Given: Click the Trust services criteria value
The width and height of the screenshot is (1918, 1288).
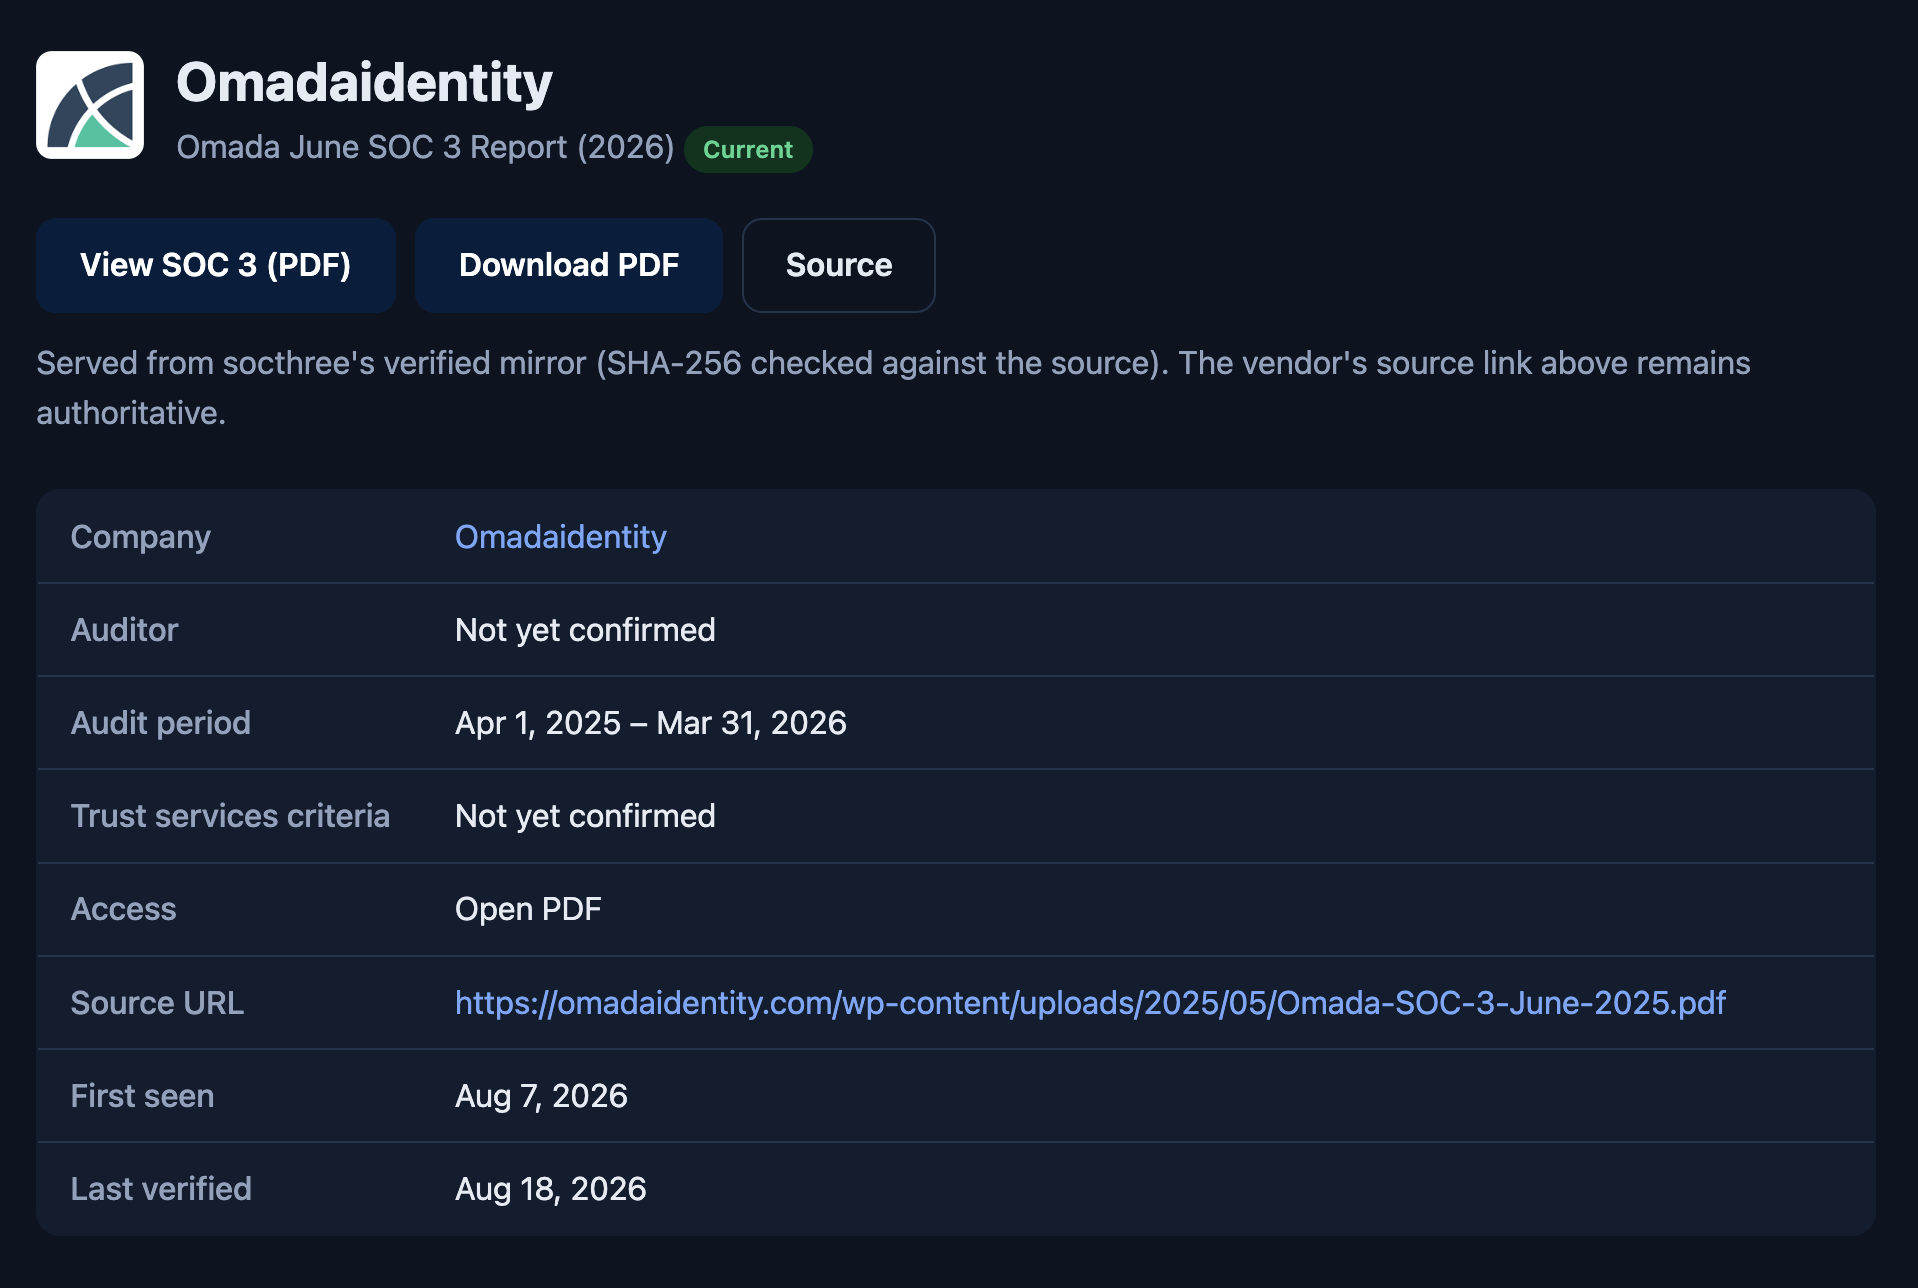Looking at the screenshot, I should point(585,816).
